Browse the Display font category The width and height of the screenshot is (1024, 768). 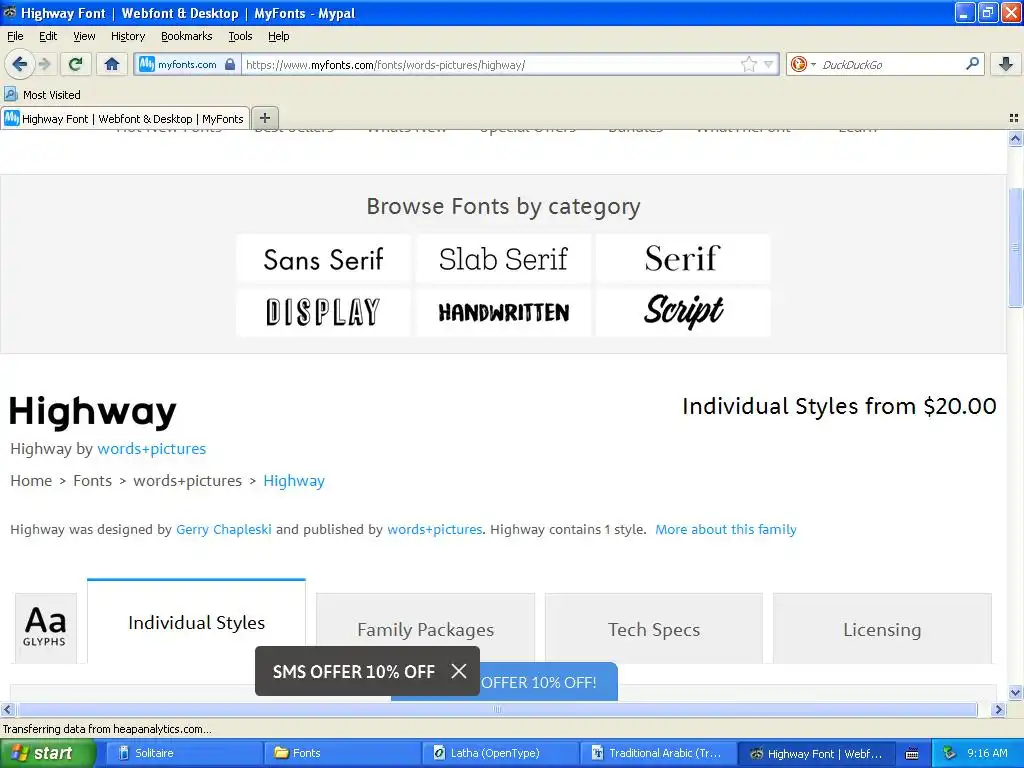coord(323,312)
